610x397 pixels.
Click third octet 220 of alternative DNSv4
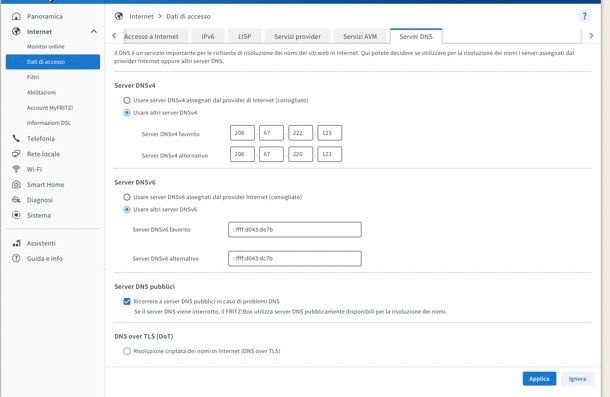tap(300, 154)
